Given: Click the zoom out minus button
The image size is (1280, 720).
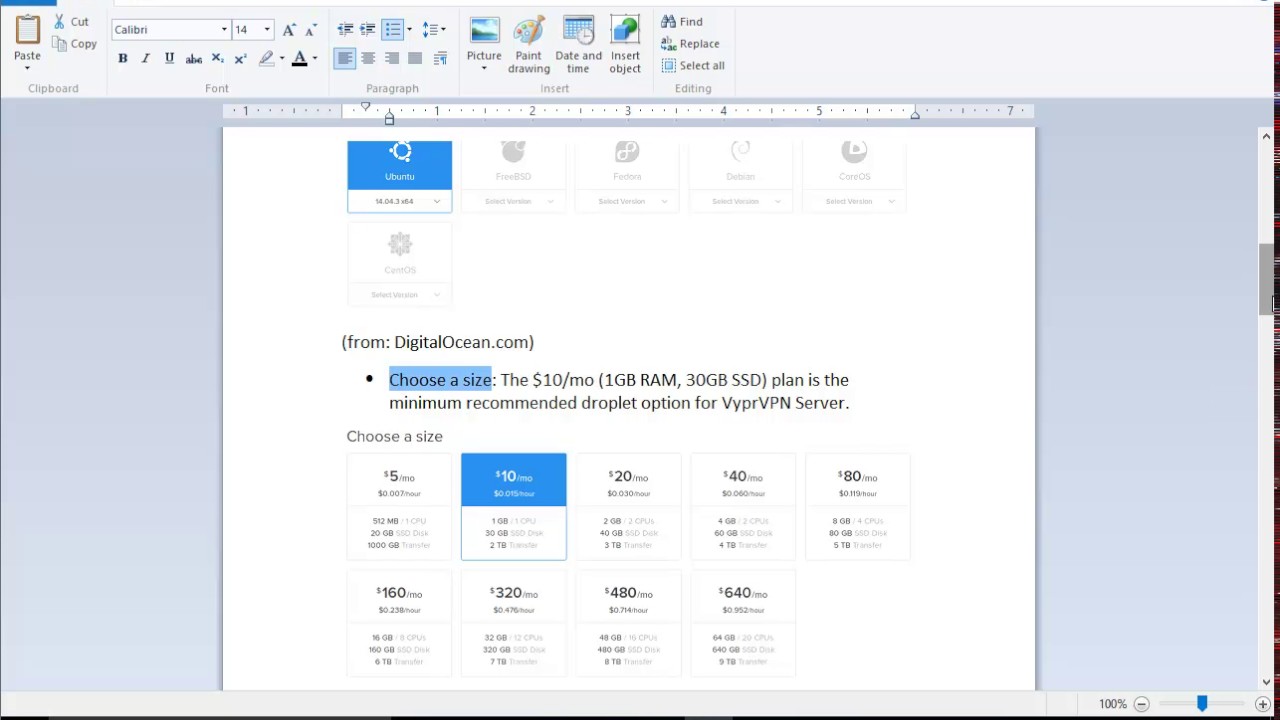Looking at the screenshot, I should click(x=1141, y=704).
